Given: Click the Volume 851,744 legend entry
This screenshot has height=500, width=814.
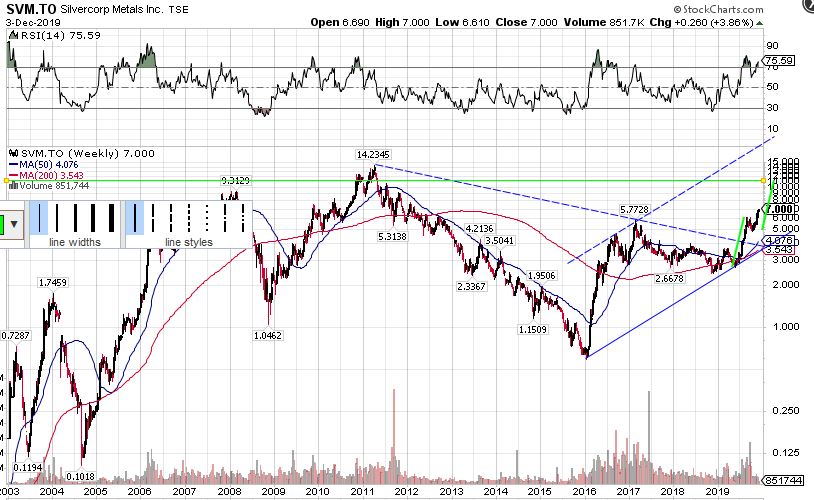Looking at the screenshot, I should (x=49, y=185).
